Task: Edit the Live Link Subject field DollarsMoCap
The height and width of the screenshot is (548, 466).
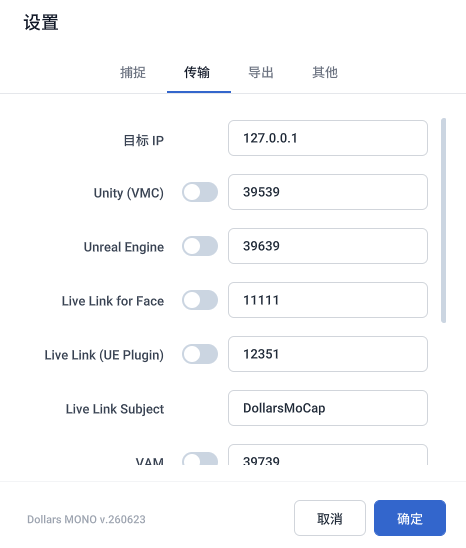Action: pyautogui.click(x=328, y=408)
